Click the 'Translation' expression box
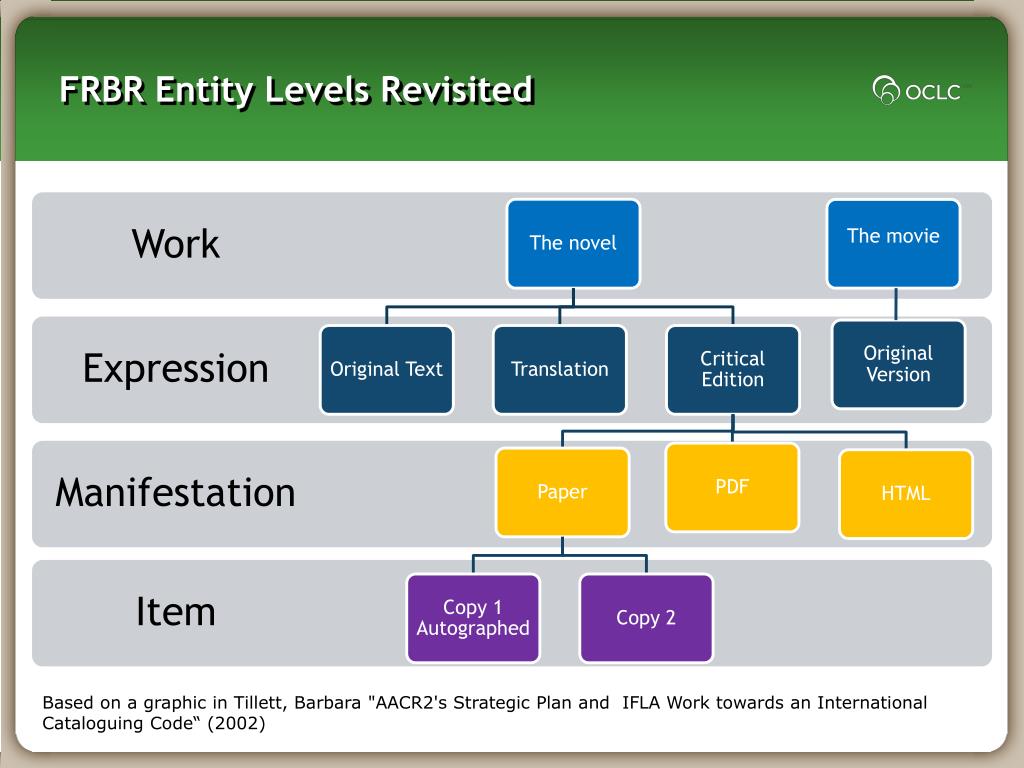 tap(560, 370)
